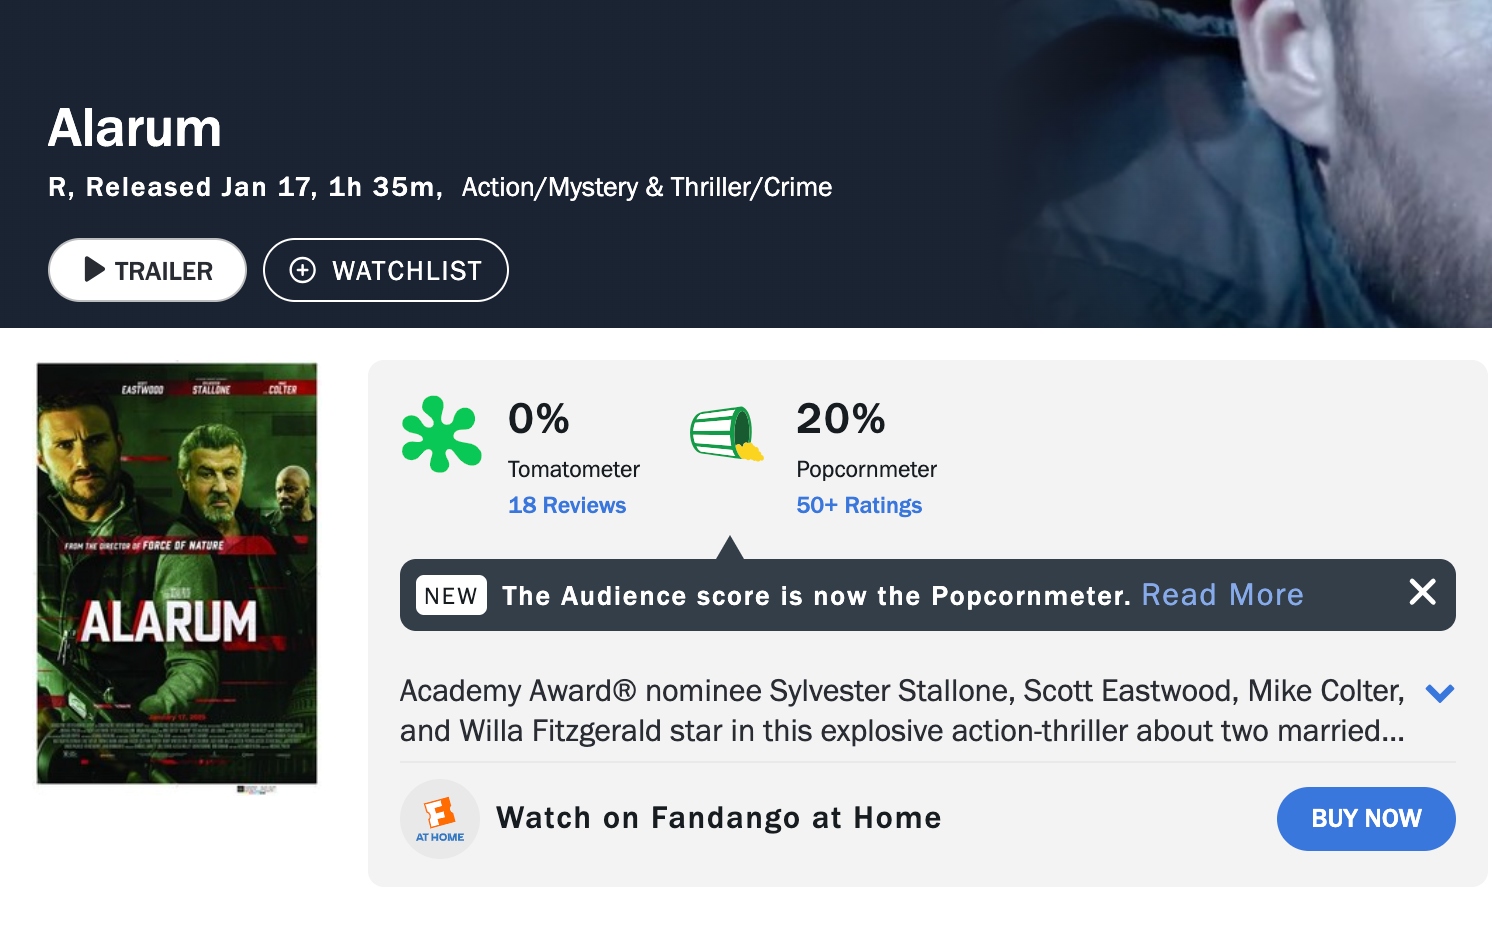Viewport: 1492px width, 930px height.
Task: Open the 18 Reviews link
Action: (567, 505)
